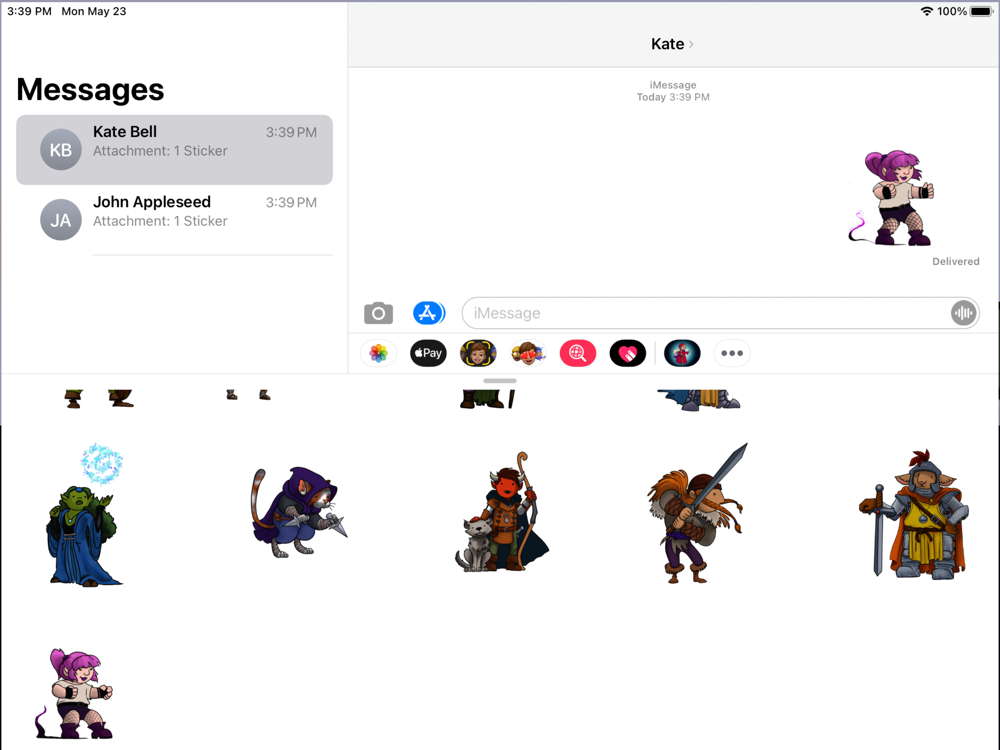Open the #images search icon
The image size is (1000, 750).
[x=578, y=353]
